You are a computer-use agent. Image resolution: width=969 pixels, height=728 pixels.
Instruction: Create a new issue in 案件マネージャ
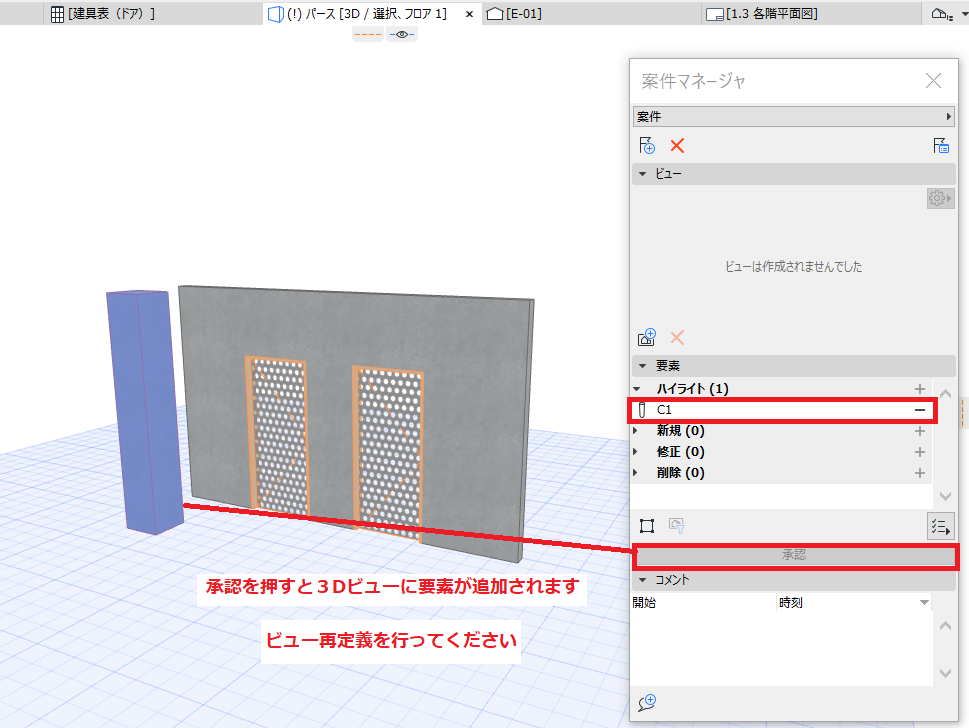click(646, 146)
